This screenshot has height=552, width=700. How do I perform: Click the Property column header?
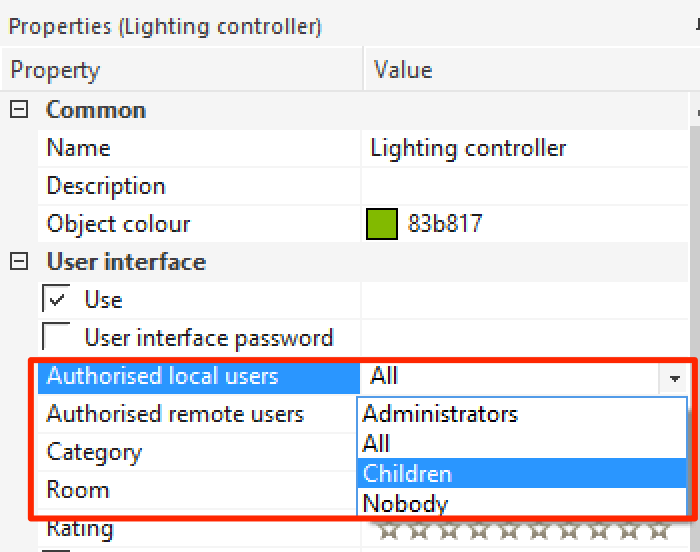(x=55, y=71)
